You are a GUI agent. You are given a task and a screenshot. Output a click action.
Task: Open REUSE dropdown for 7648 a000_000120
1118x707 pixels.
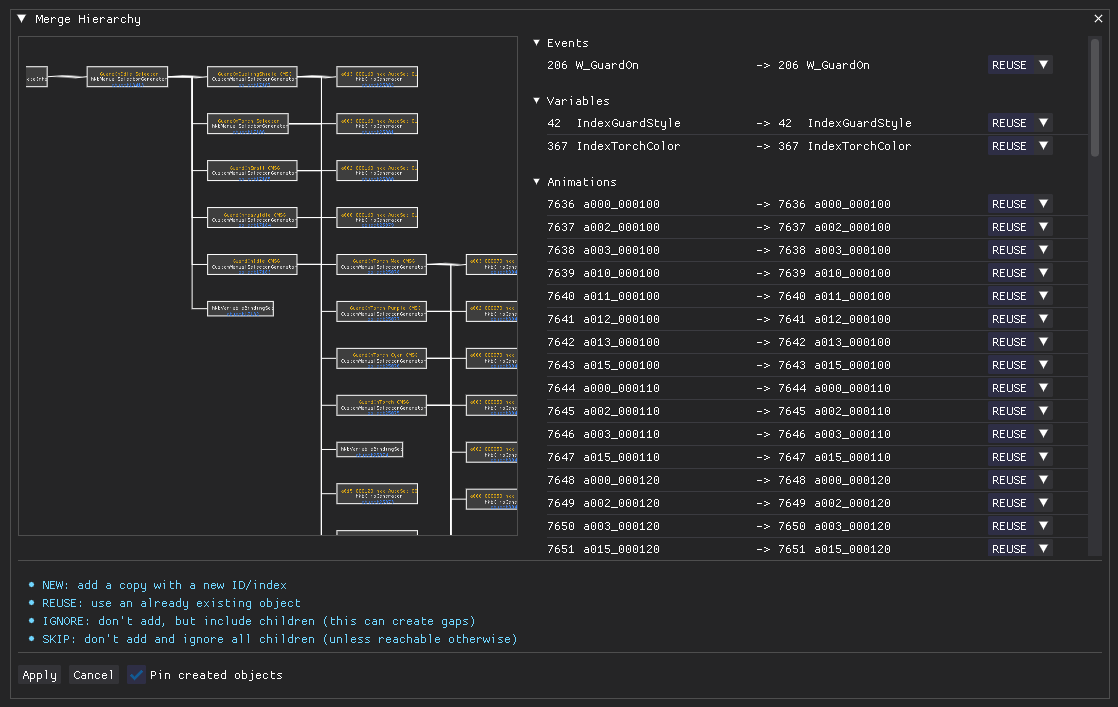coord(1019,480)
